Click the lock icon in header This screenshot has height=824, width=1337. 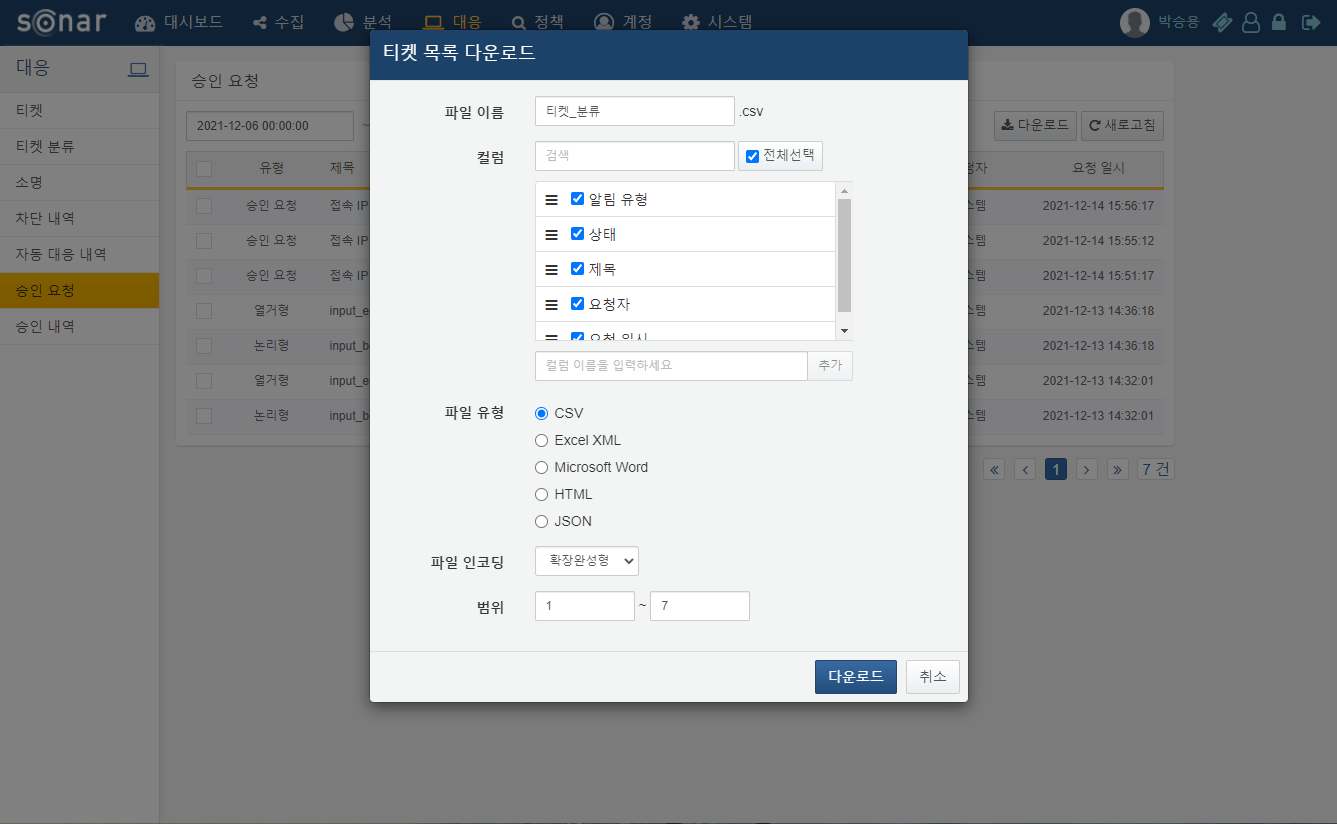pyautogui.click(x=1278, y=22)
